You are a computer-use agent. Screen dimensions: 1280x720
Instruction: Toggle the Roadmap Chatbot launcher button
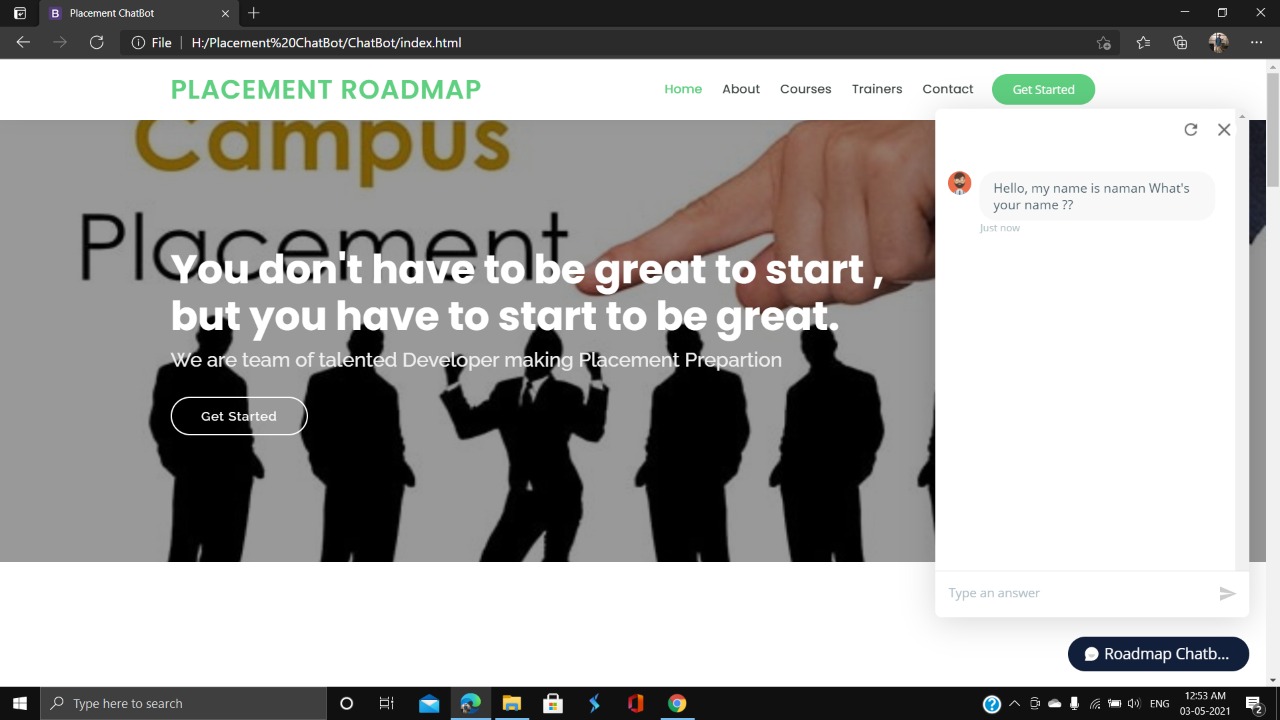tap(1158, 654)
